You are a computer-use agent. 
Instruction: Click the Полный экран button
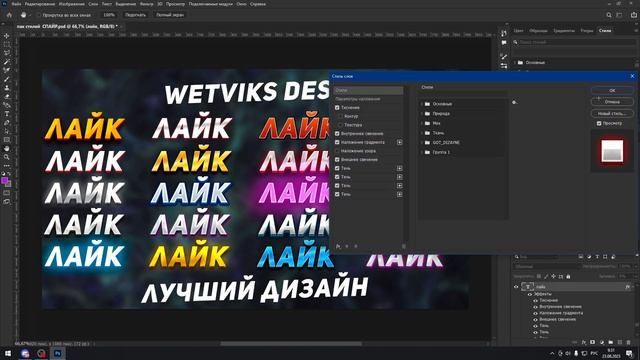click(x=170, y=15)
